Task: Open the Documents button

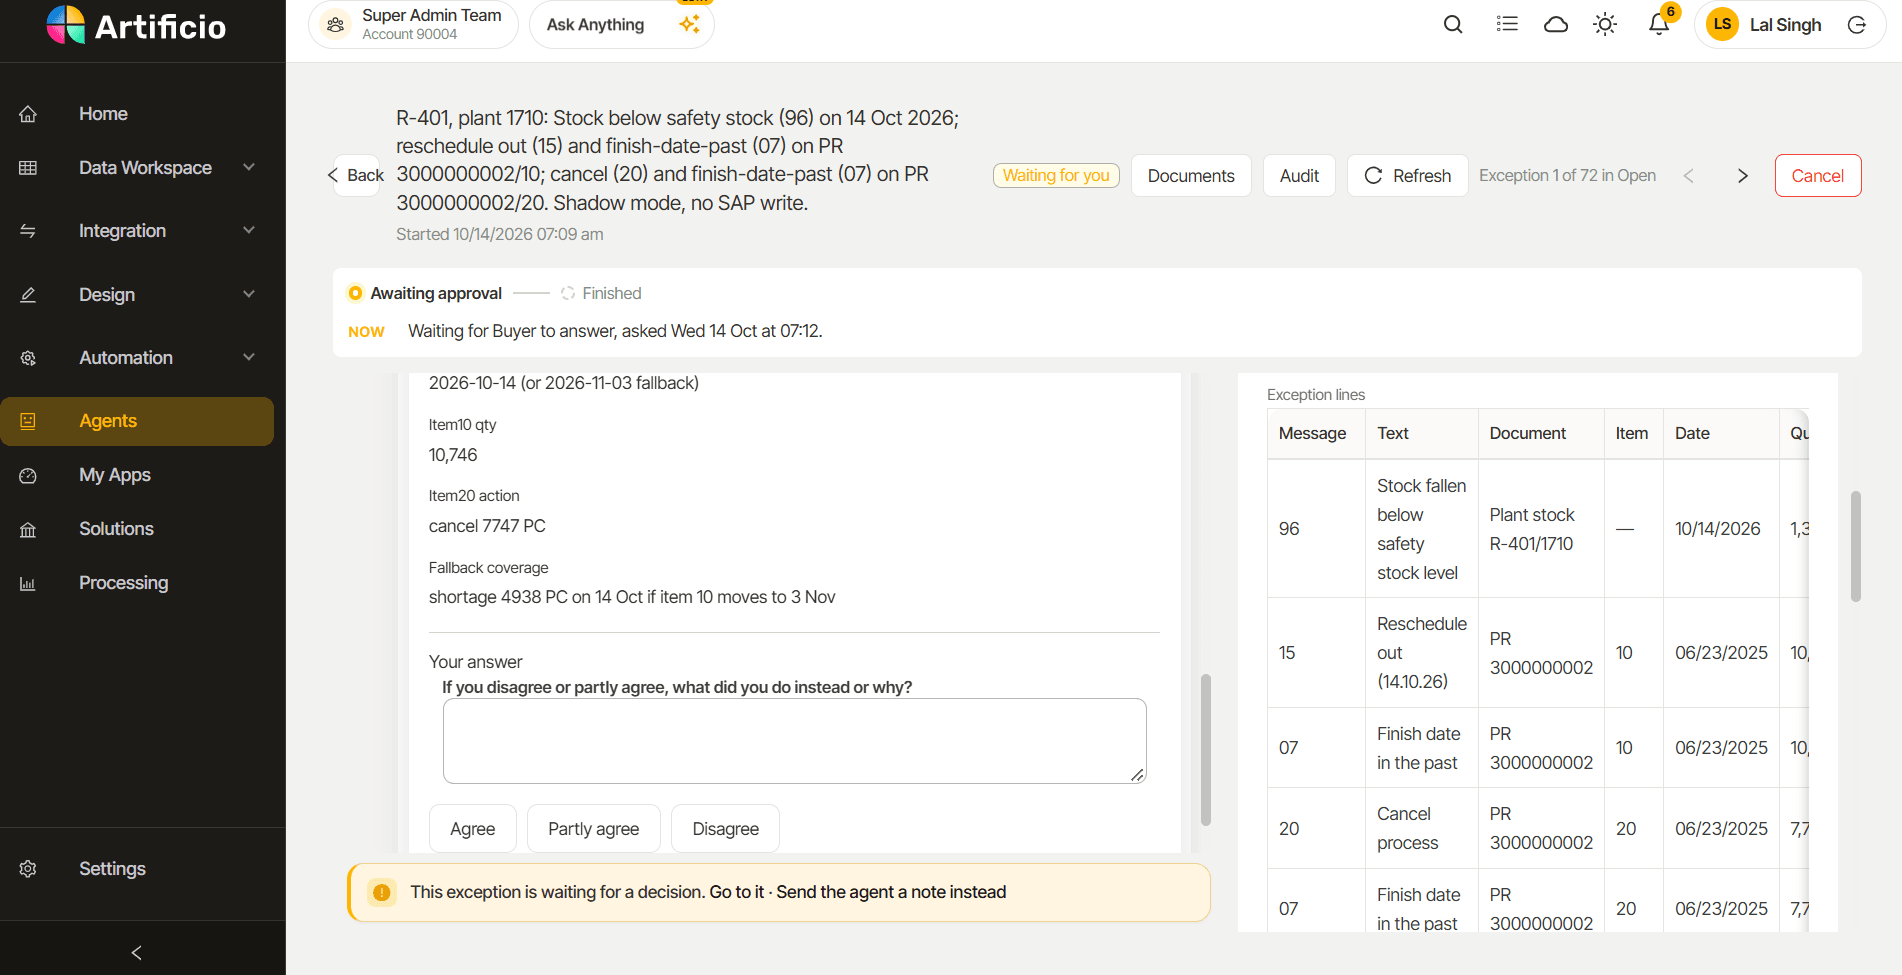Action: pos(1191,176)
